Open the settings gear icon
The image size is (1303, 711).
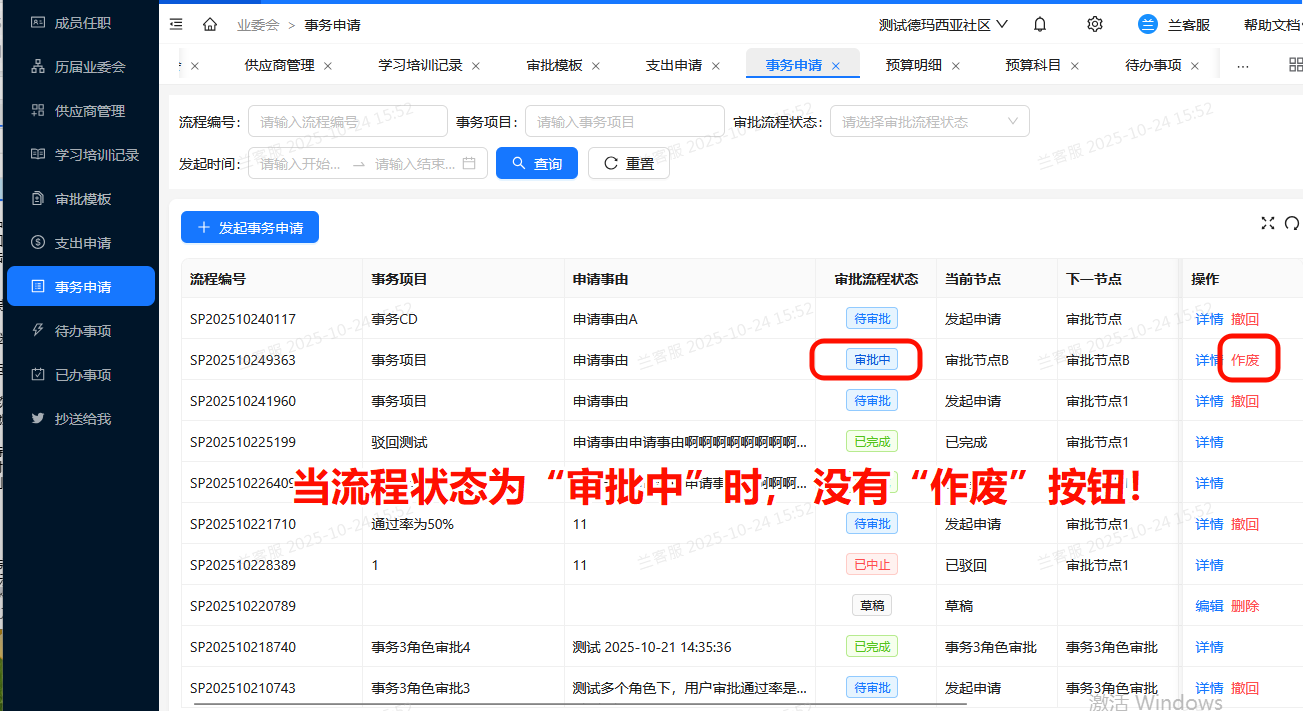(x=1095, y=24)
